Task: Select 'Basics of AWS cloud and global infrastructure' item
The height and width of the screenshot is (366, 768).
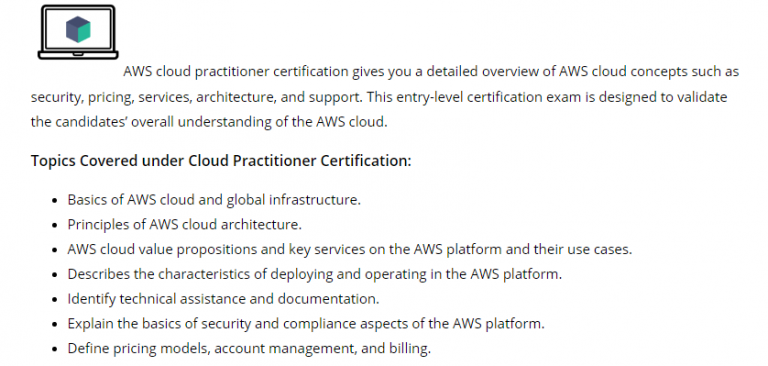Action: coord(214,200)
